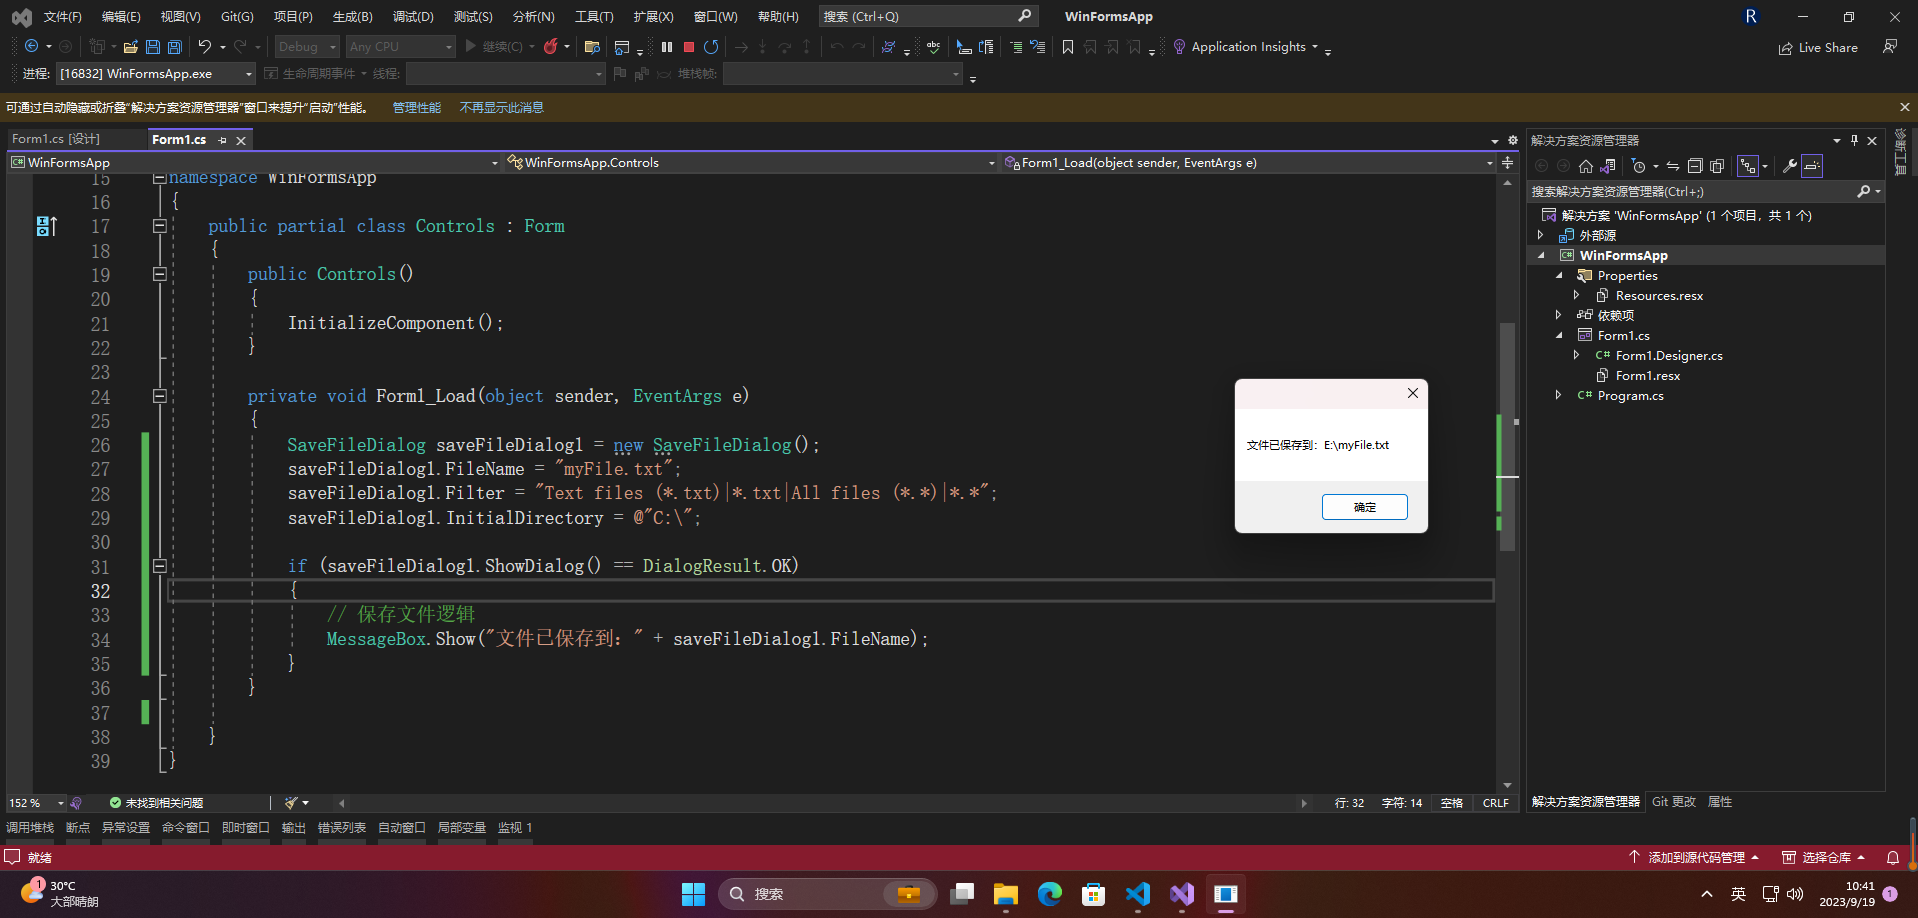Pause debugging with Break All
The height and width of the screenshot is (918, 1918).
pyautogui.click(x=667, y=47)
